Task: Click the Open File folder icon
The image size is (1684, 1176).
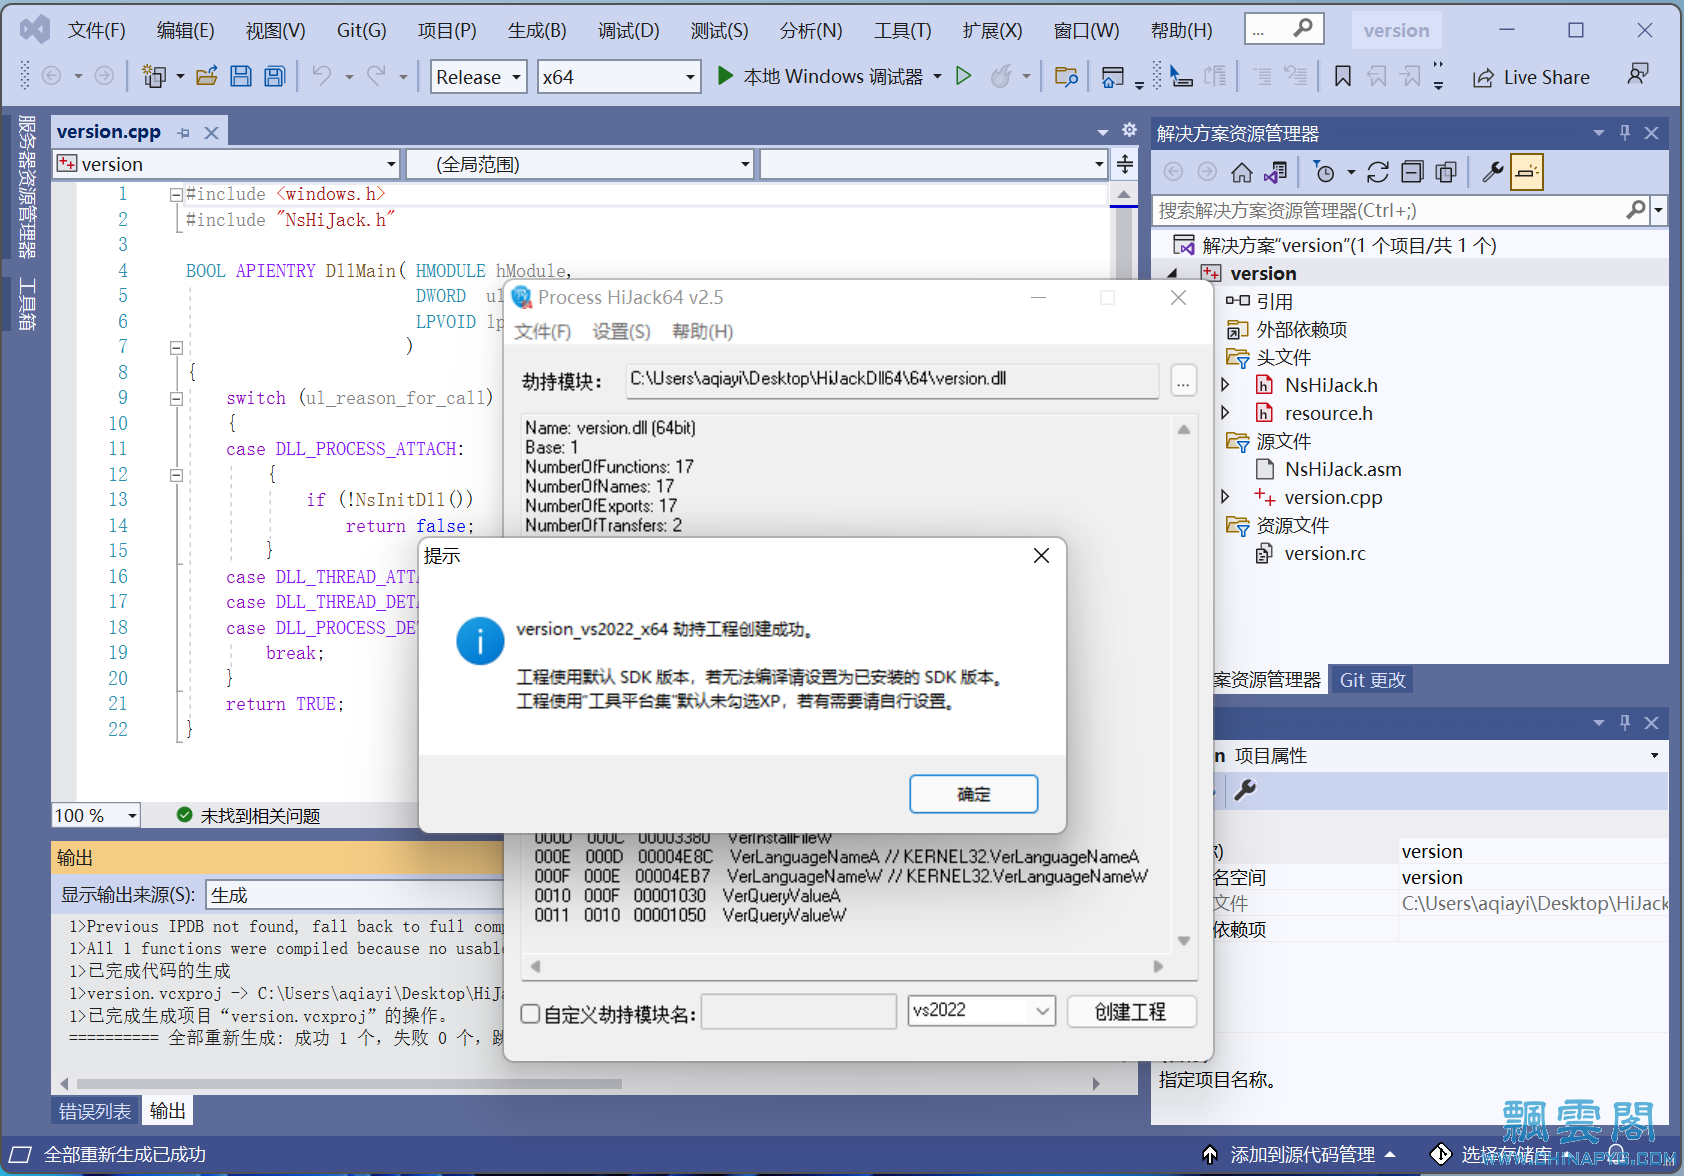Action: [x=207, y=76]
